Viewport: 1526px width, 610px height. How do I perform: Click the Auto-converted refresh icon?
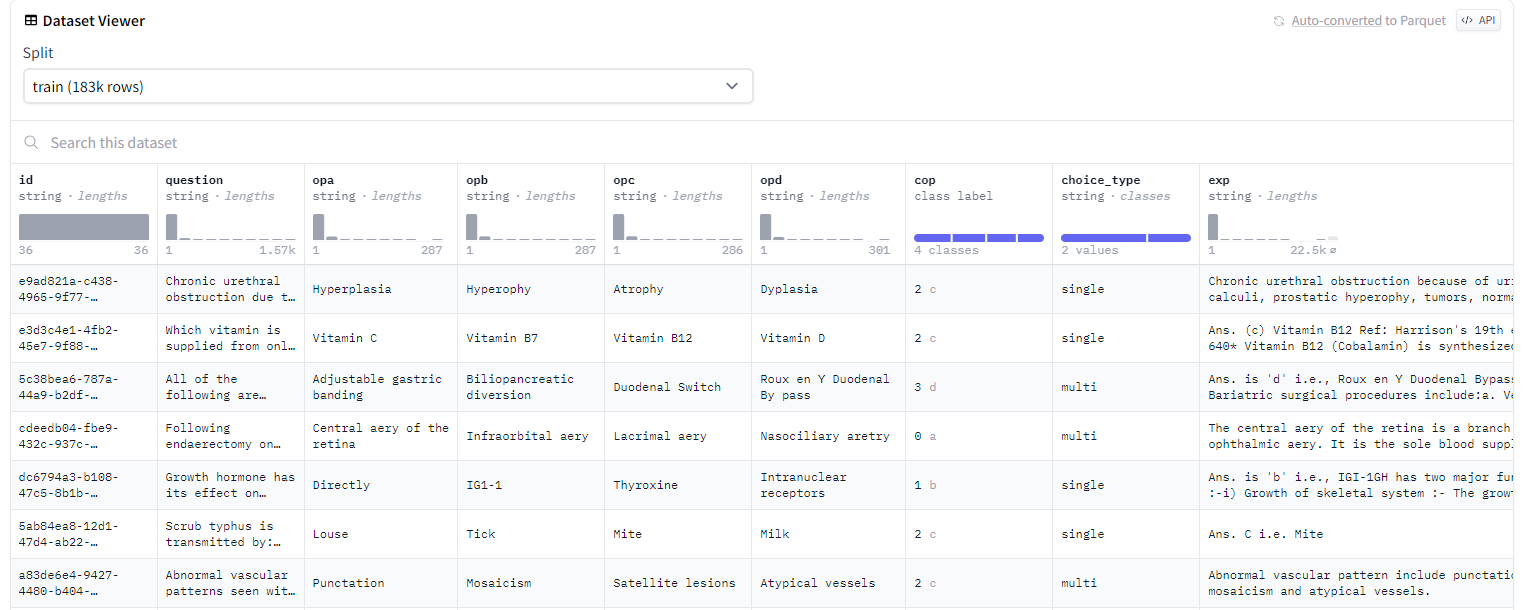coord(1278,21)
